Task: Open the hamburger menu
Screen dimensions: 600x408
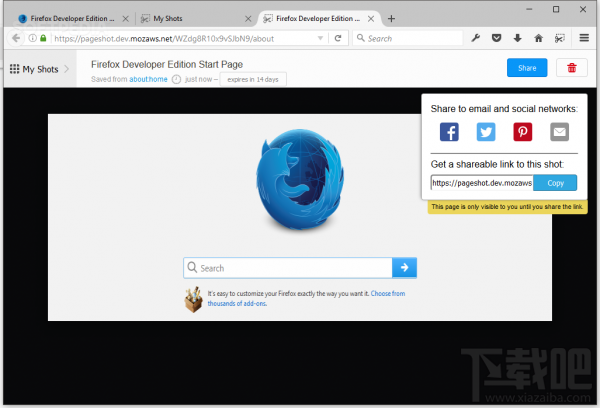Action: pos(584,38)
